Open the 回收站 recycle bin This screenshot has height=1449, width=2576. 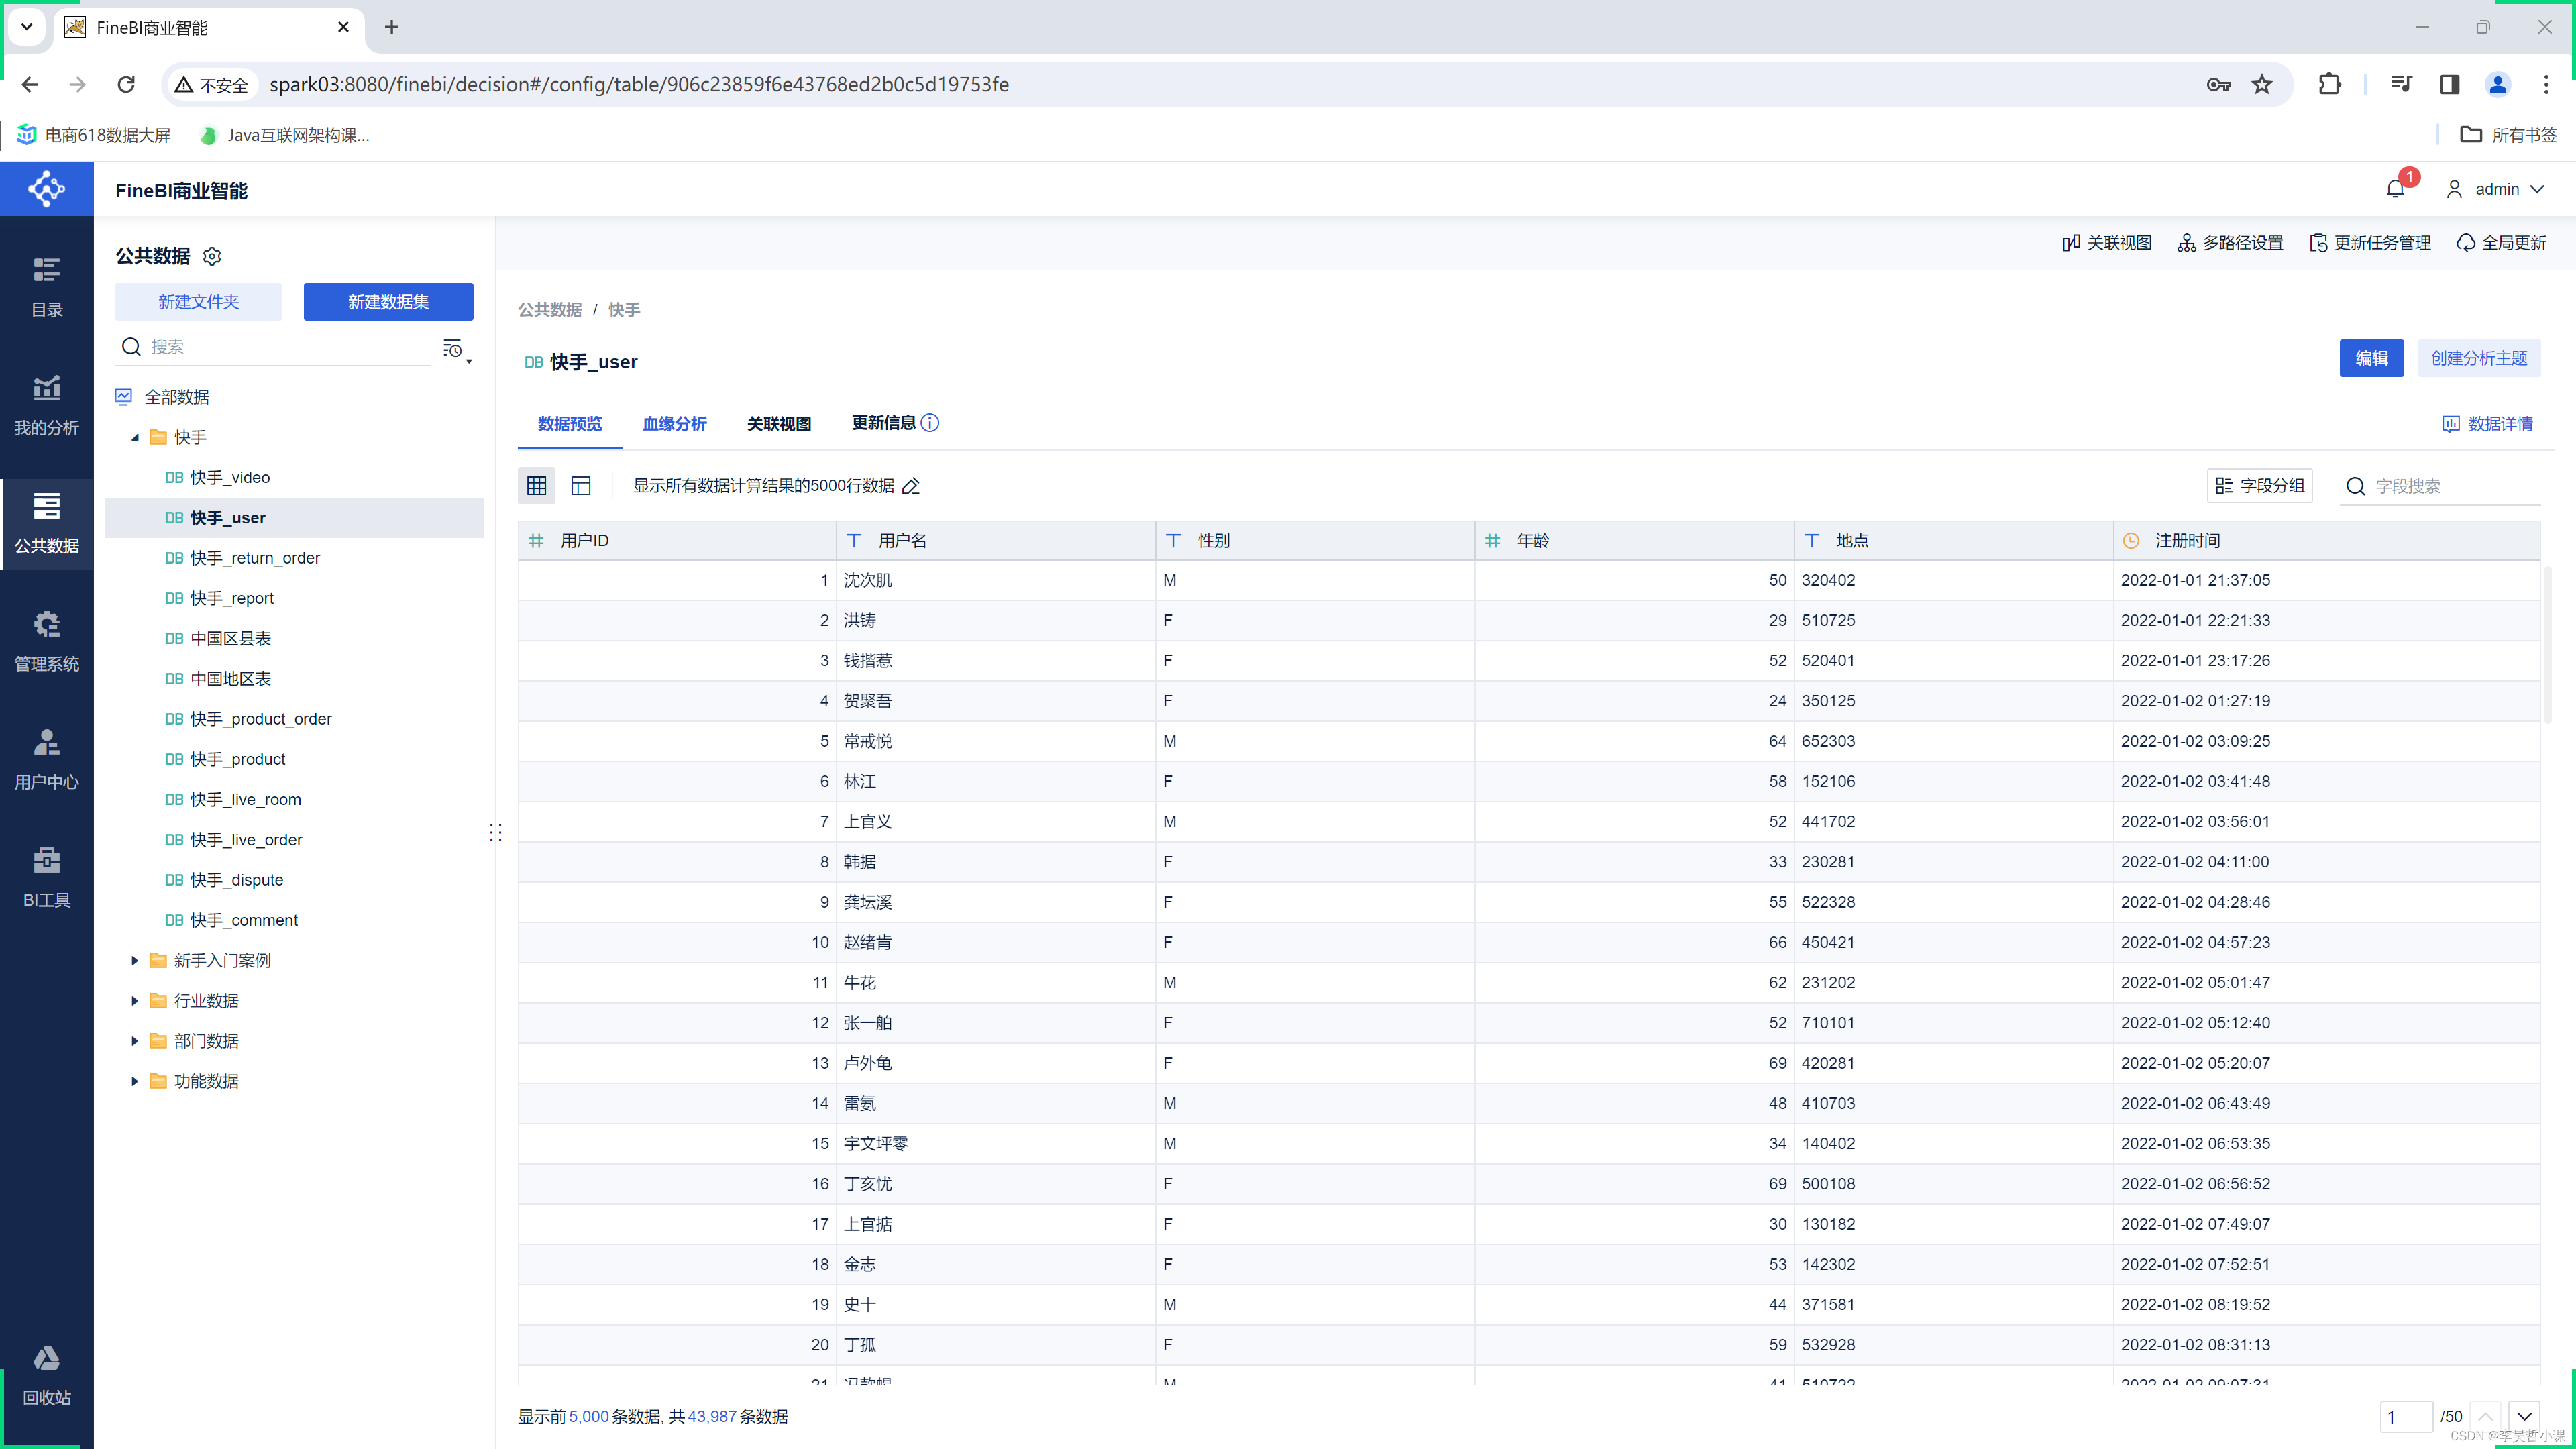coord(46,1376)
